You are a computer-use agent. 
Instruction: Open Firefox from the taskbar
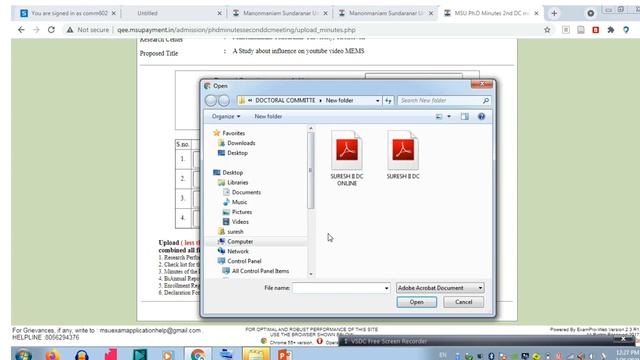tap(52, 354)
